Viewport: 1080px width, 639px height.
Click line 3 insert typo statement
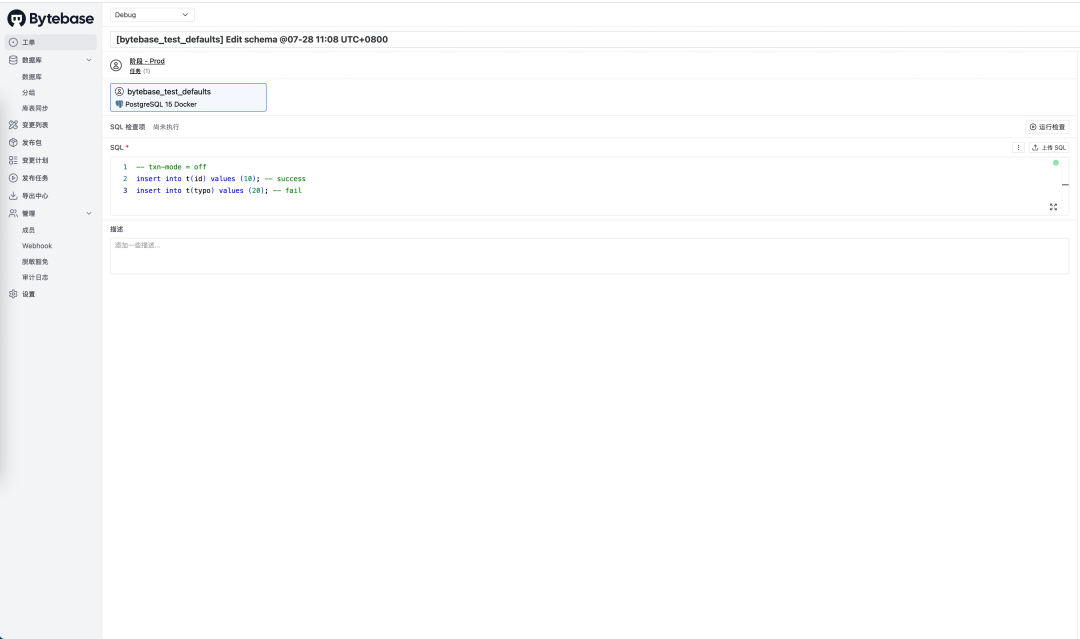click(x=218, y=190)
